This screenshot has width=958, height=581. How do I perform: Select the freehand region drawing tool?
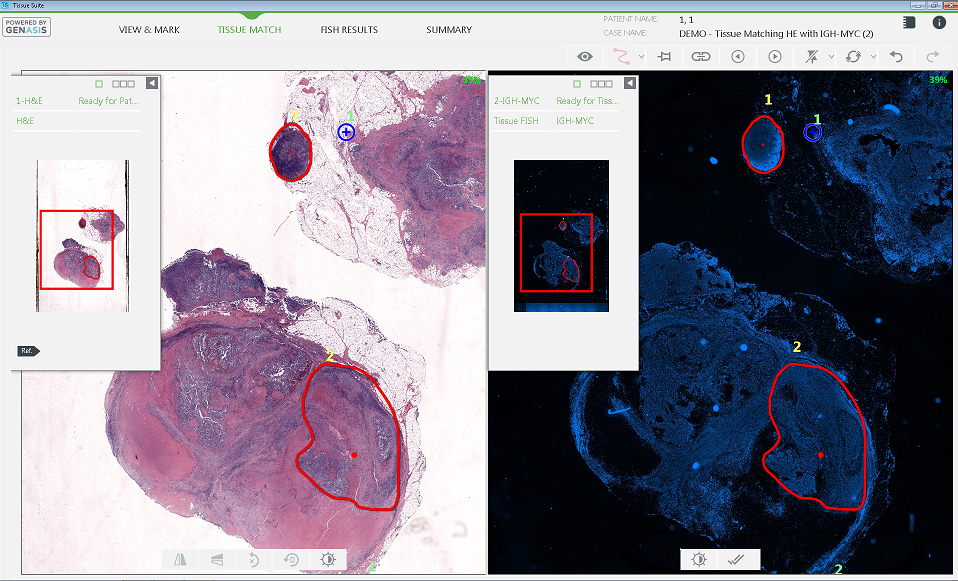(x=621, y=57)
